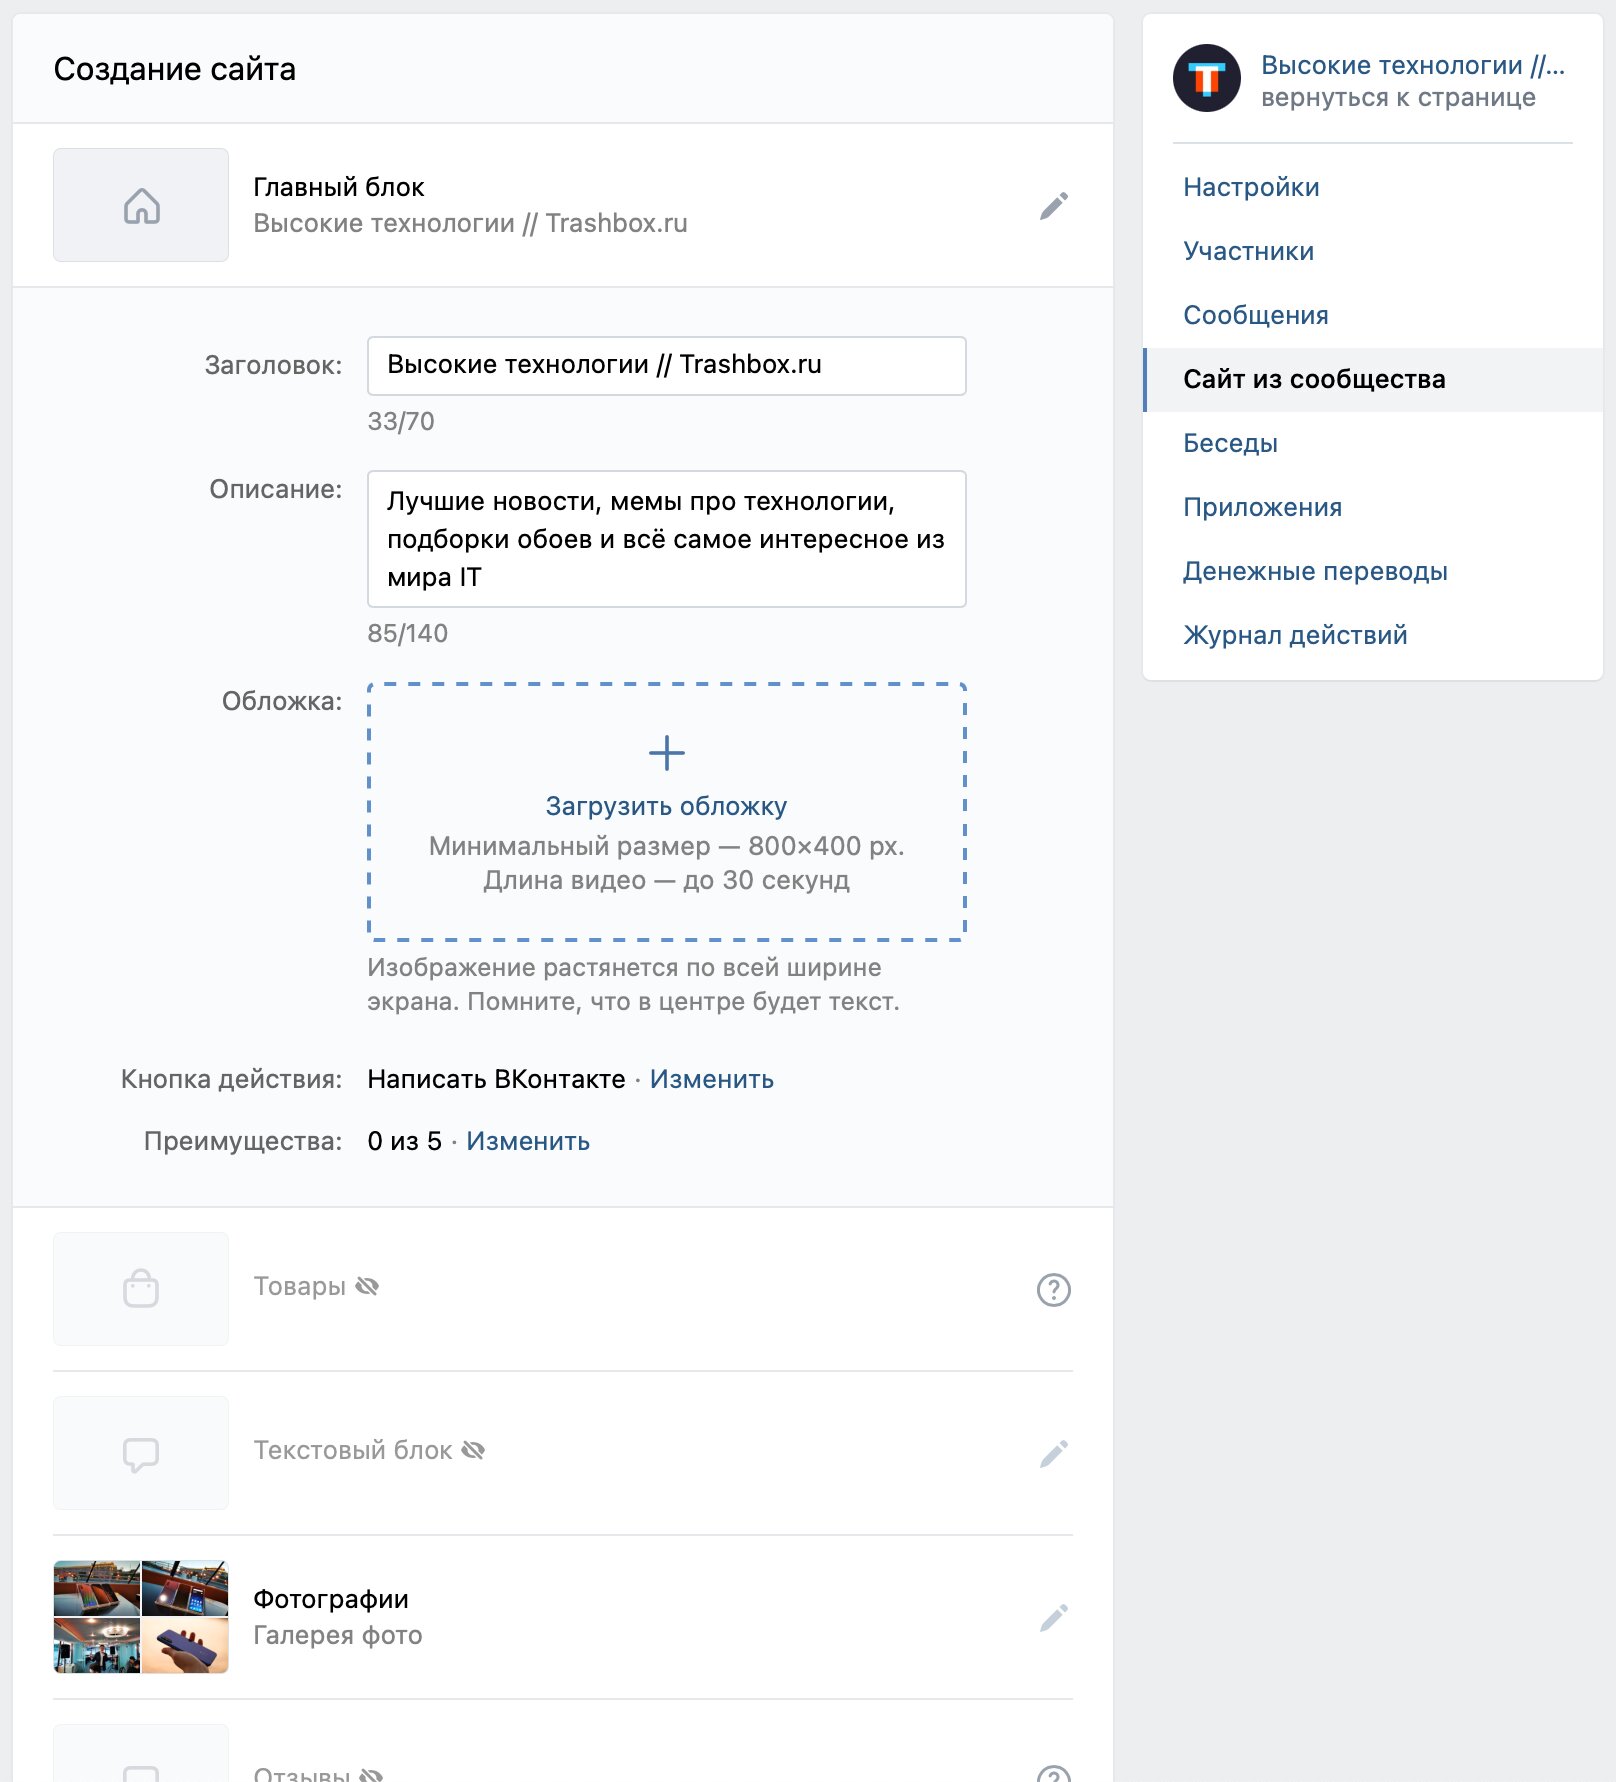Click the help icon next to Товары
Screen dimensions: 1616x1782
tap(1054, 1290)
